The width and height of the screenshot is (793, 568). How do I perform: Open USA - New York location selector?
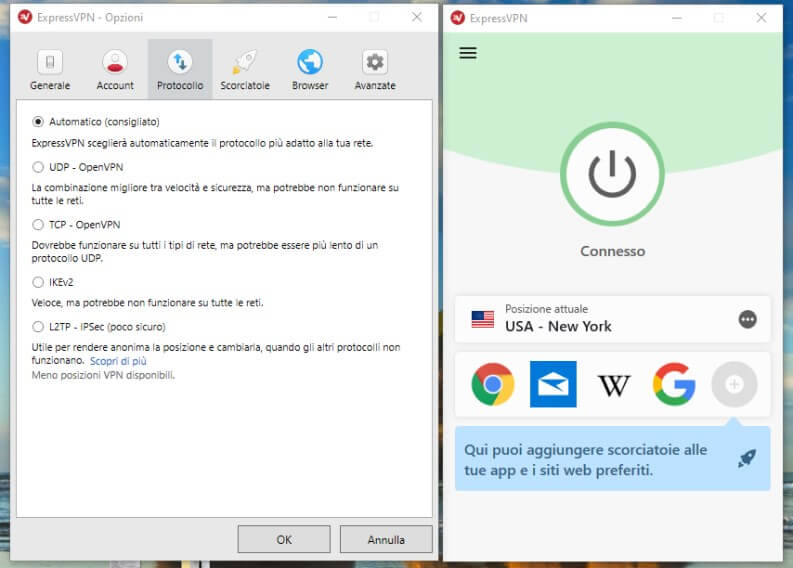tap(612, 319)
